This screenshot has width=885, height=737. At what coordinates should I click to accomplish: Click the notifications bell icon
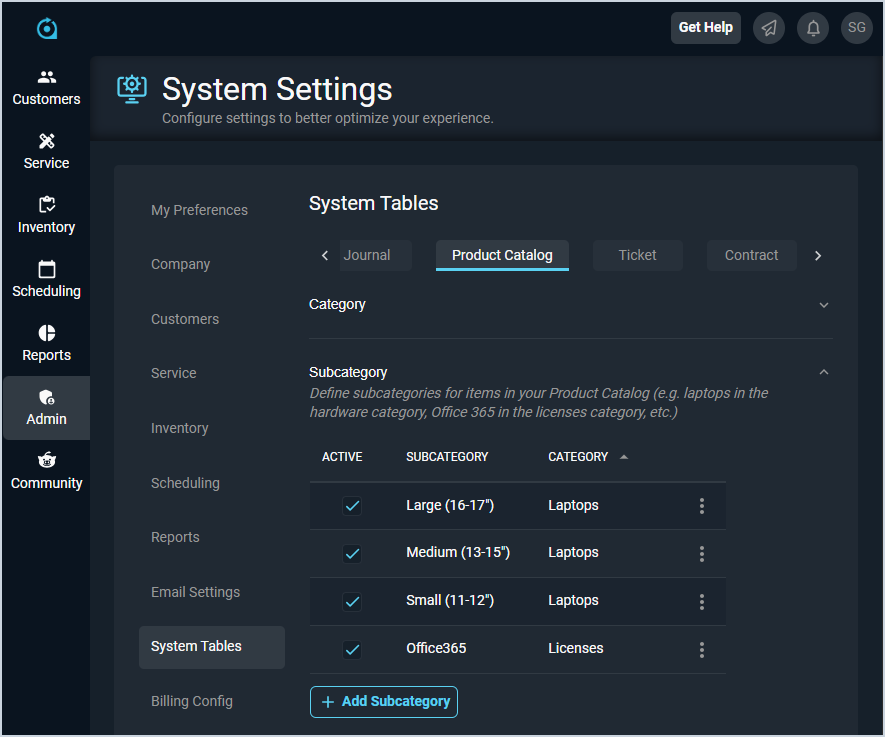813,28
